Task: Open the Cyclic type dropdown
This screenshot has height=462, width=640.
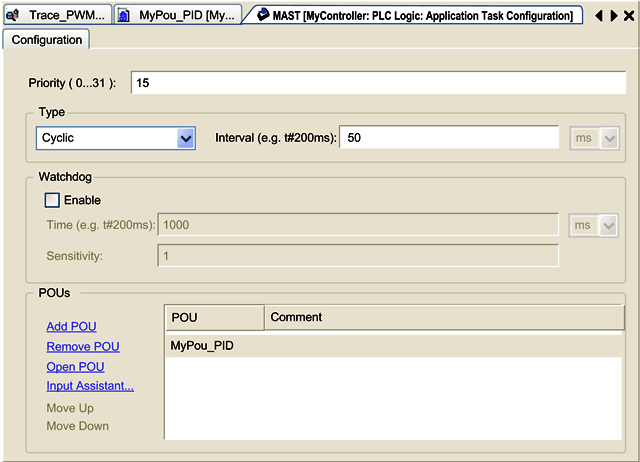Action: click(x=185, y=138)
